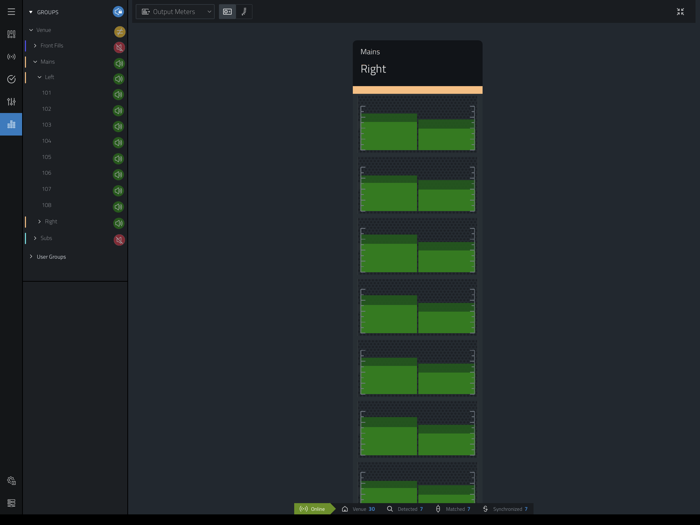Image resolution: width=700 pixels, height=525 pixels.
Task: Mute the Left group
Action: click(118, 79)
